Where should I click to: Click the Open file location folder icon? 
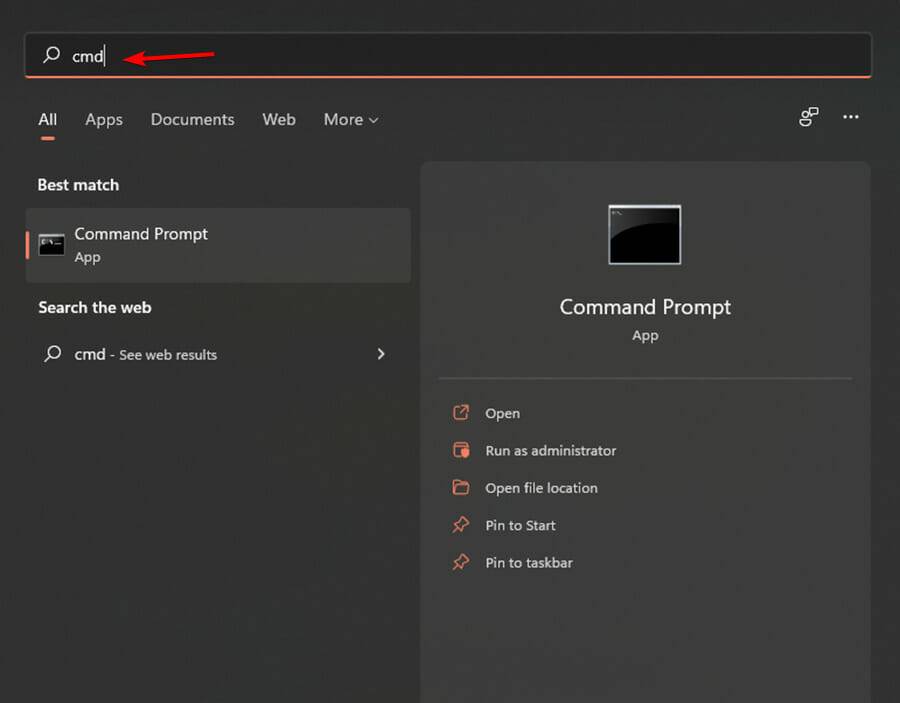(461, 488)
